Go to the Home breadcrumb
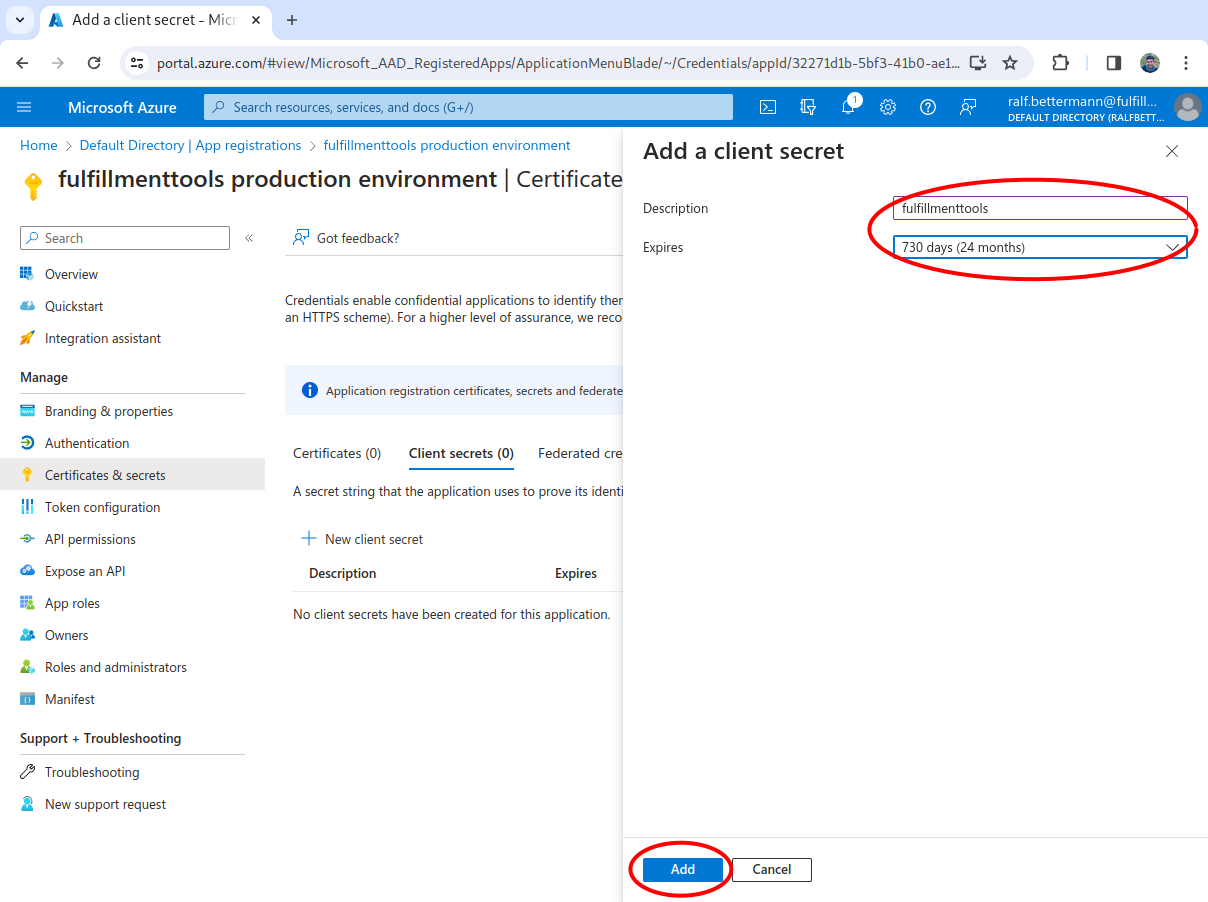Screen dimensions: 1208x902 pos(39,145)
